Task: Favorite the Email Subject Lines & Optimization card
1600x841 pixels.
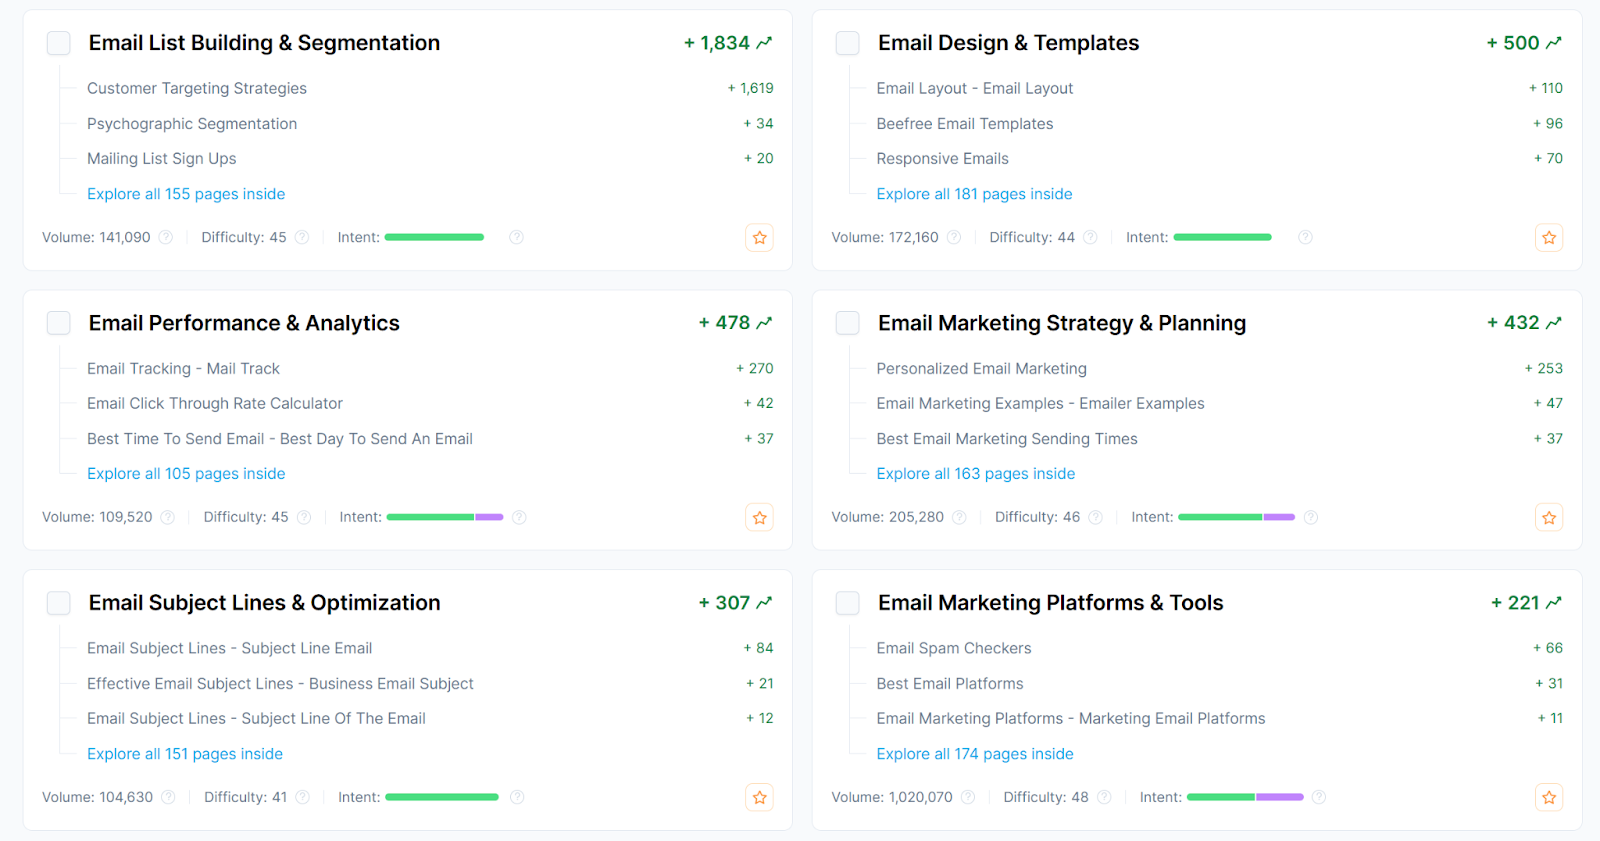Action: pos(759,798)
